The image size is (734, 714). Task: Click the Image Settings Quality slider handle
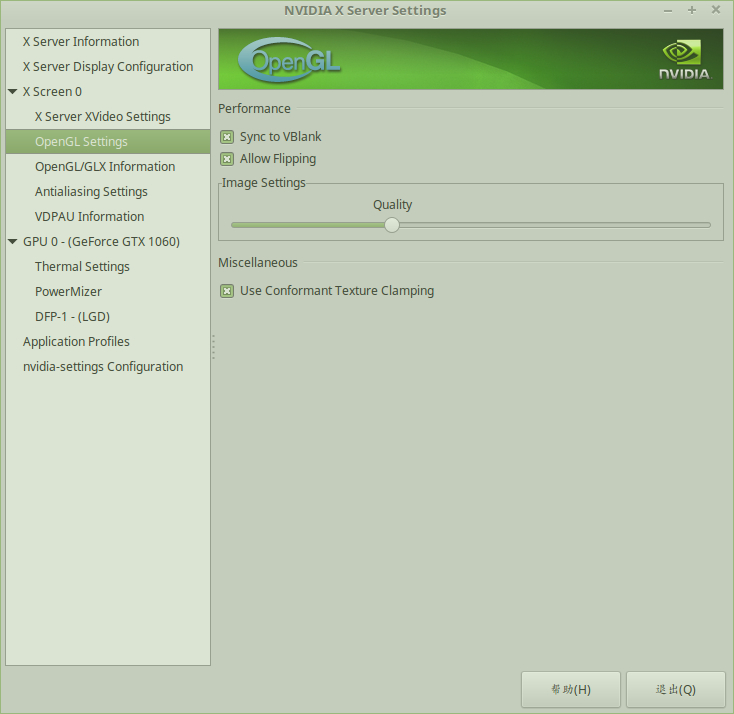point(392,225)
